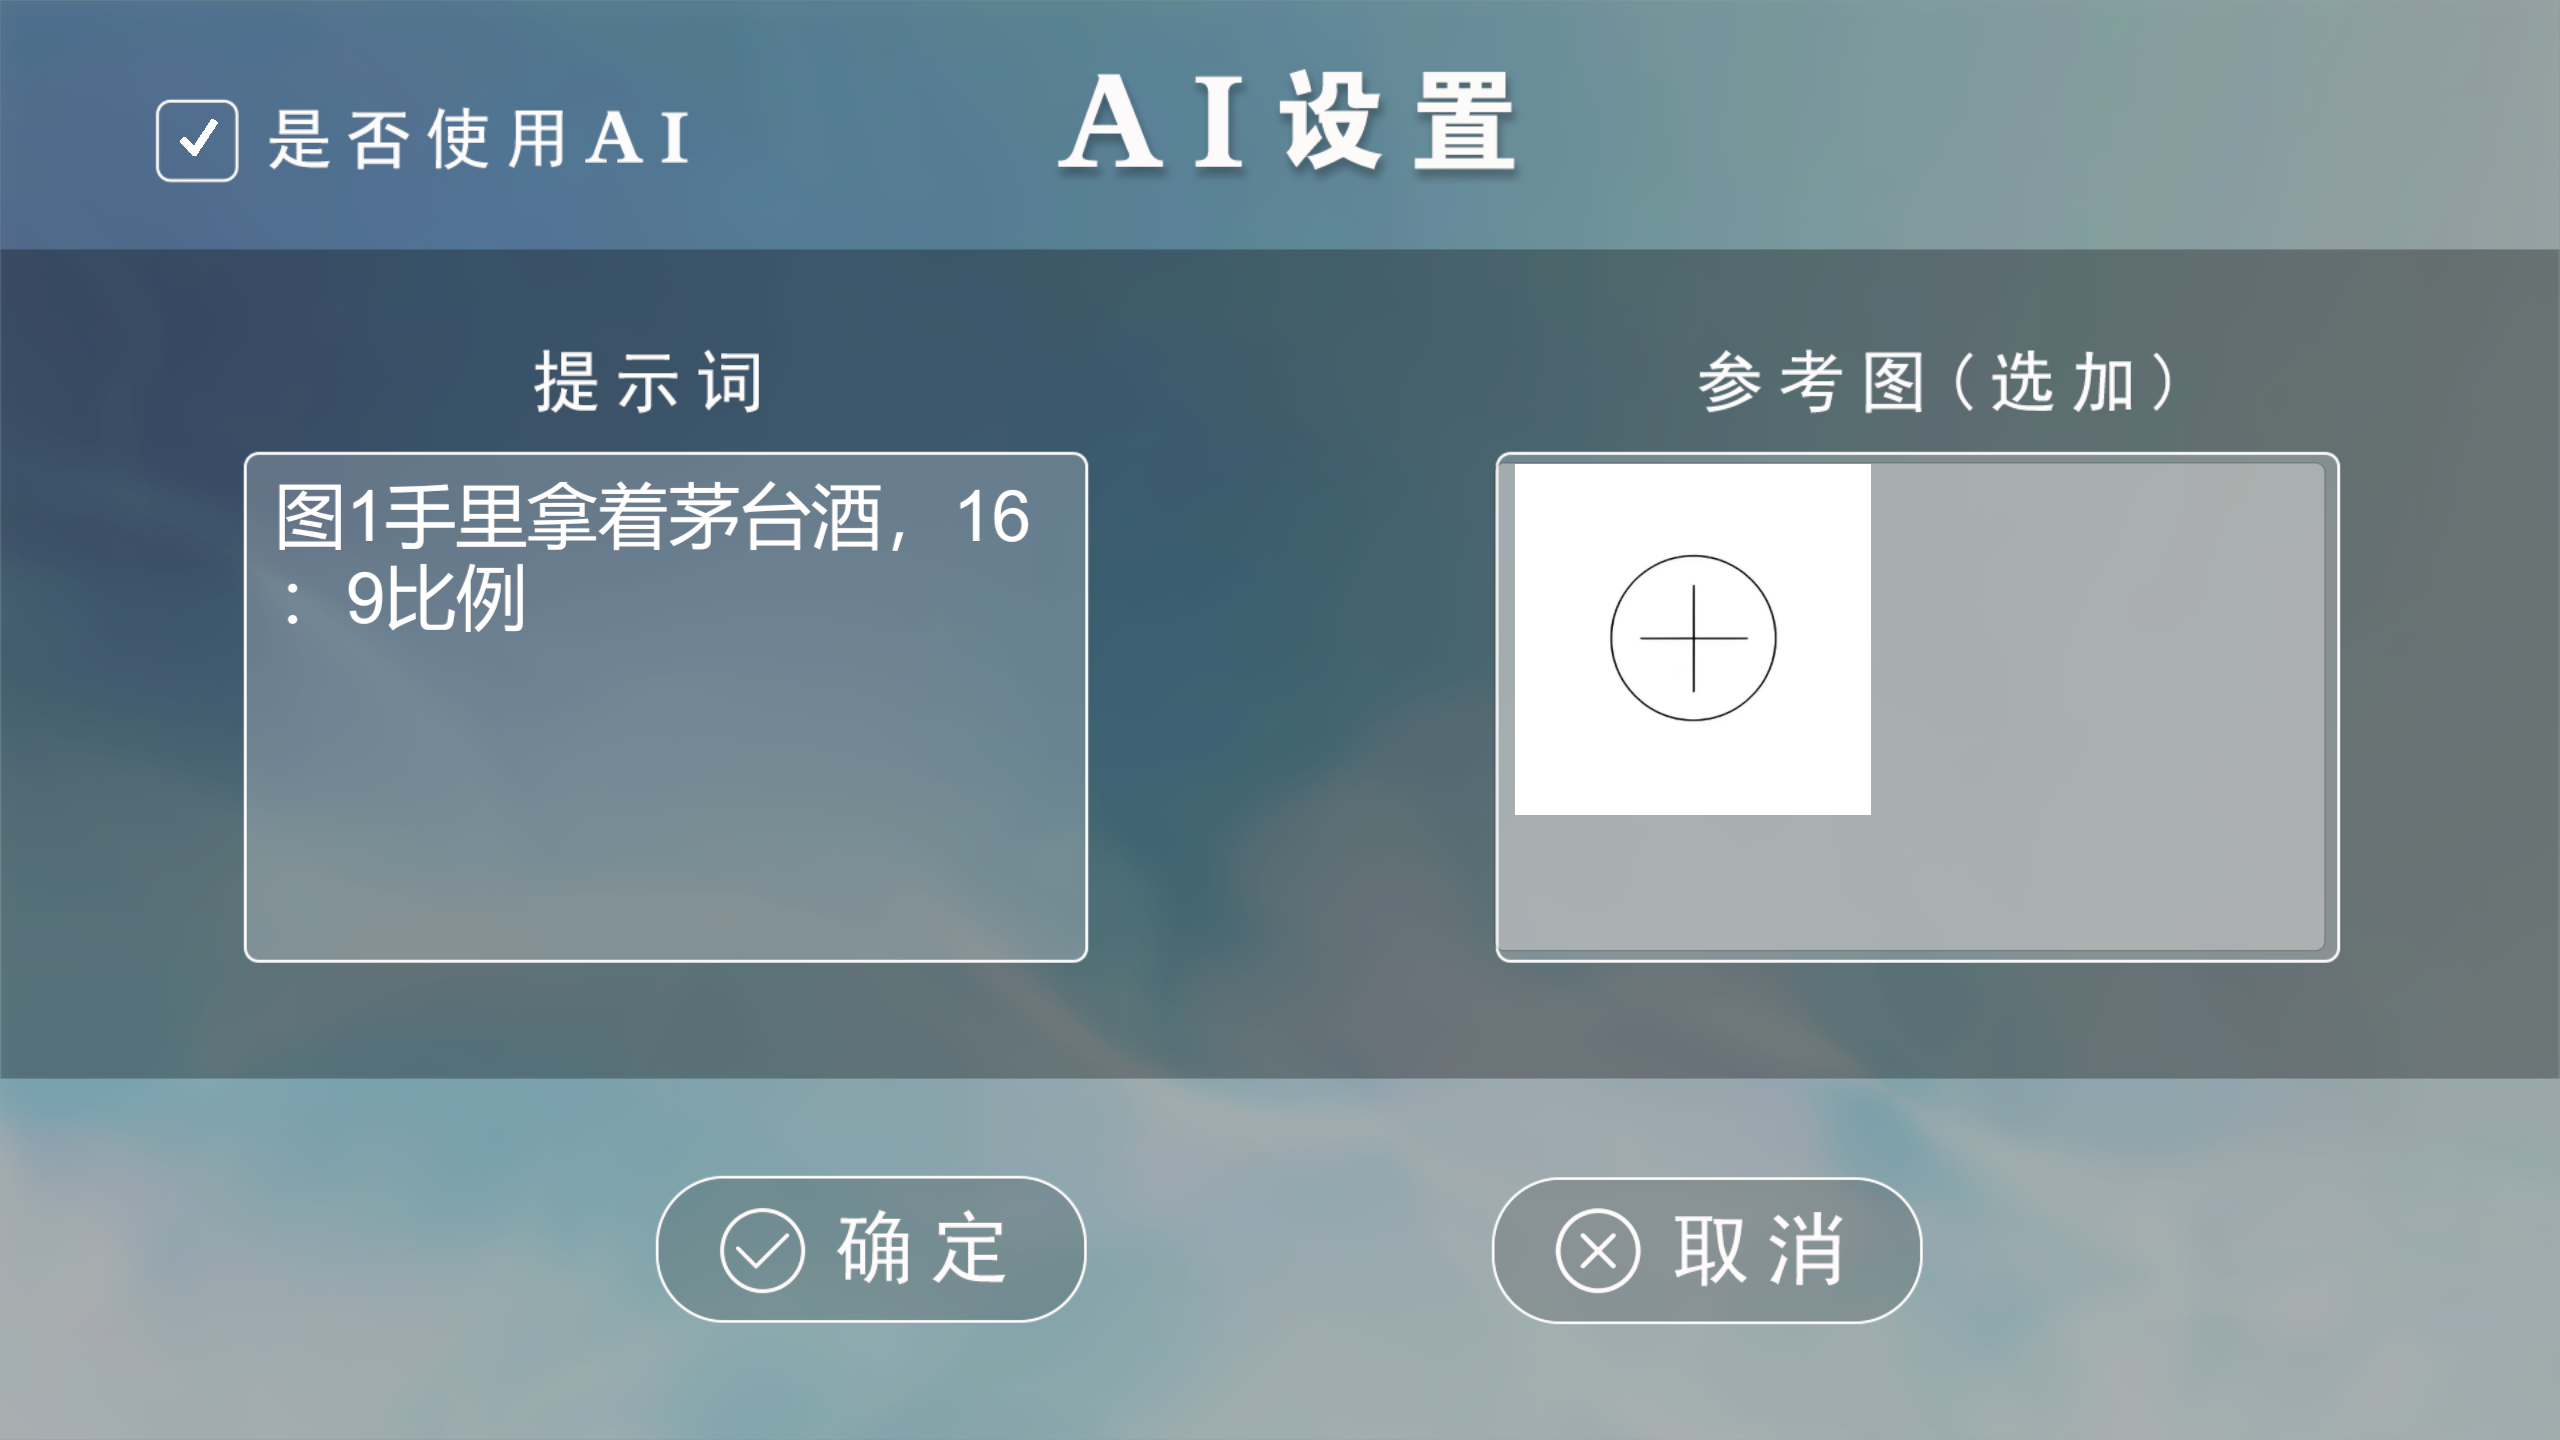
Task: Click blank area inside the 提示词 text box
Action: [665, 800]
